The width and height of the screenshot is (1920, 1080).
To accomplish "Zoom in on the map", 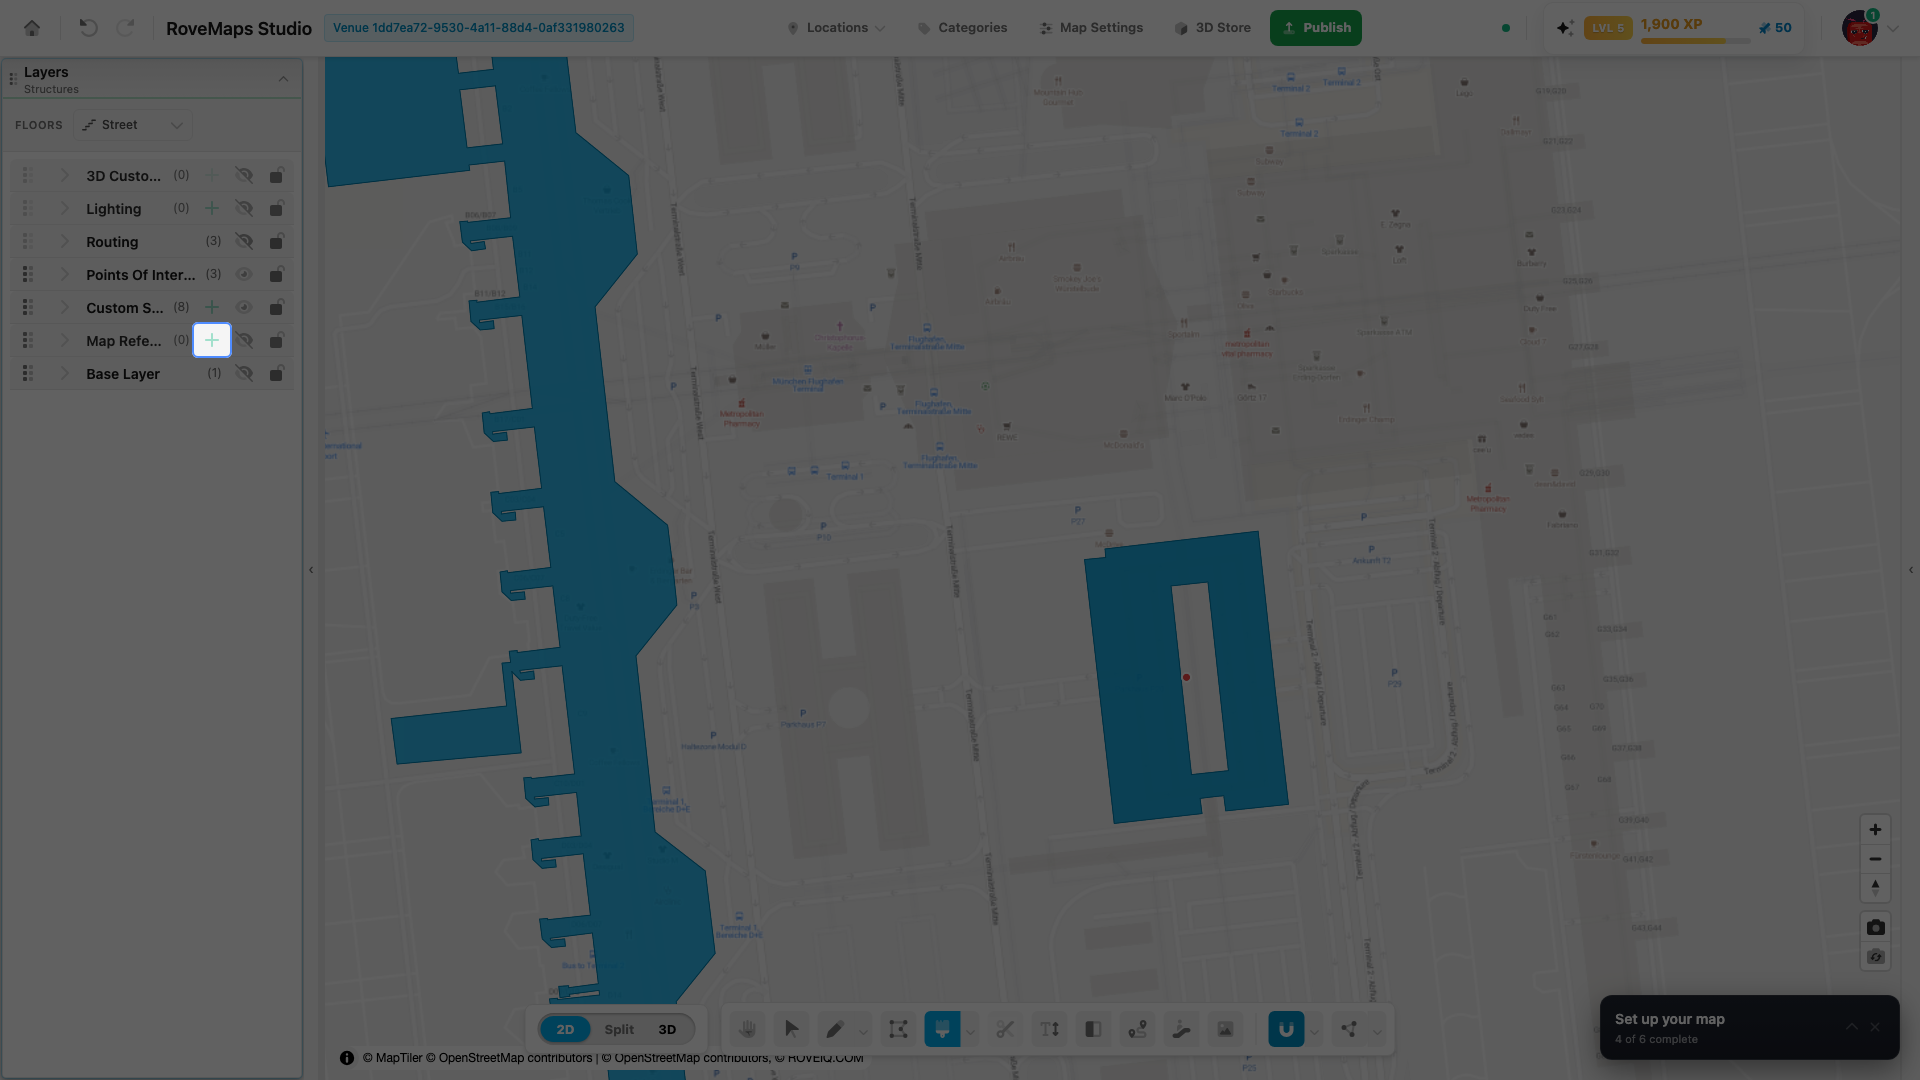I will click(1875, 829).
